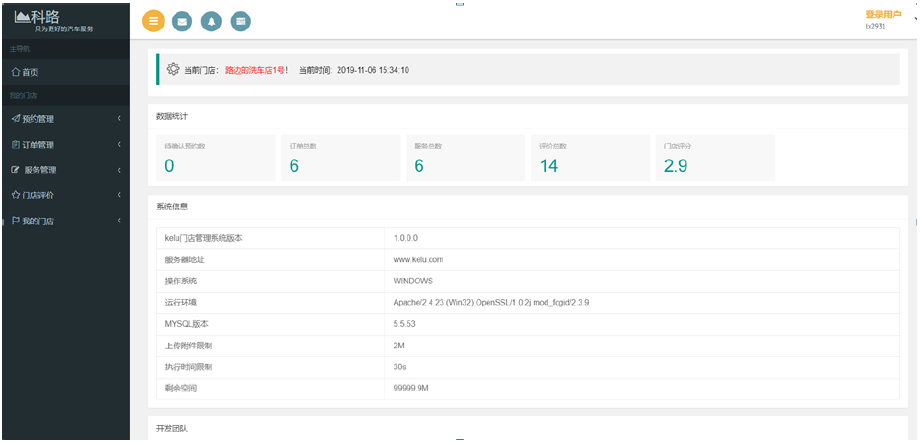Click the flag icon for 我的门店
The height and width of the screenshot is (443, 920).
15,220
